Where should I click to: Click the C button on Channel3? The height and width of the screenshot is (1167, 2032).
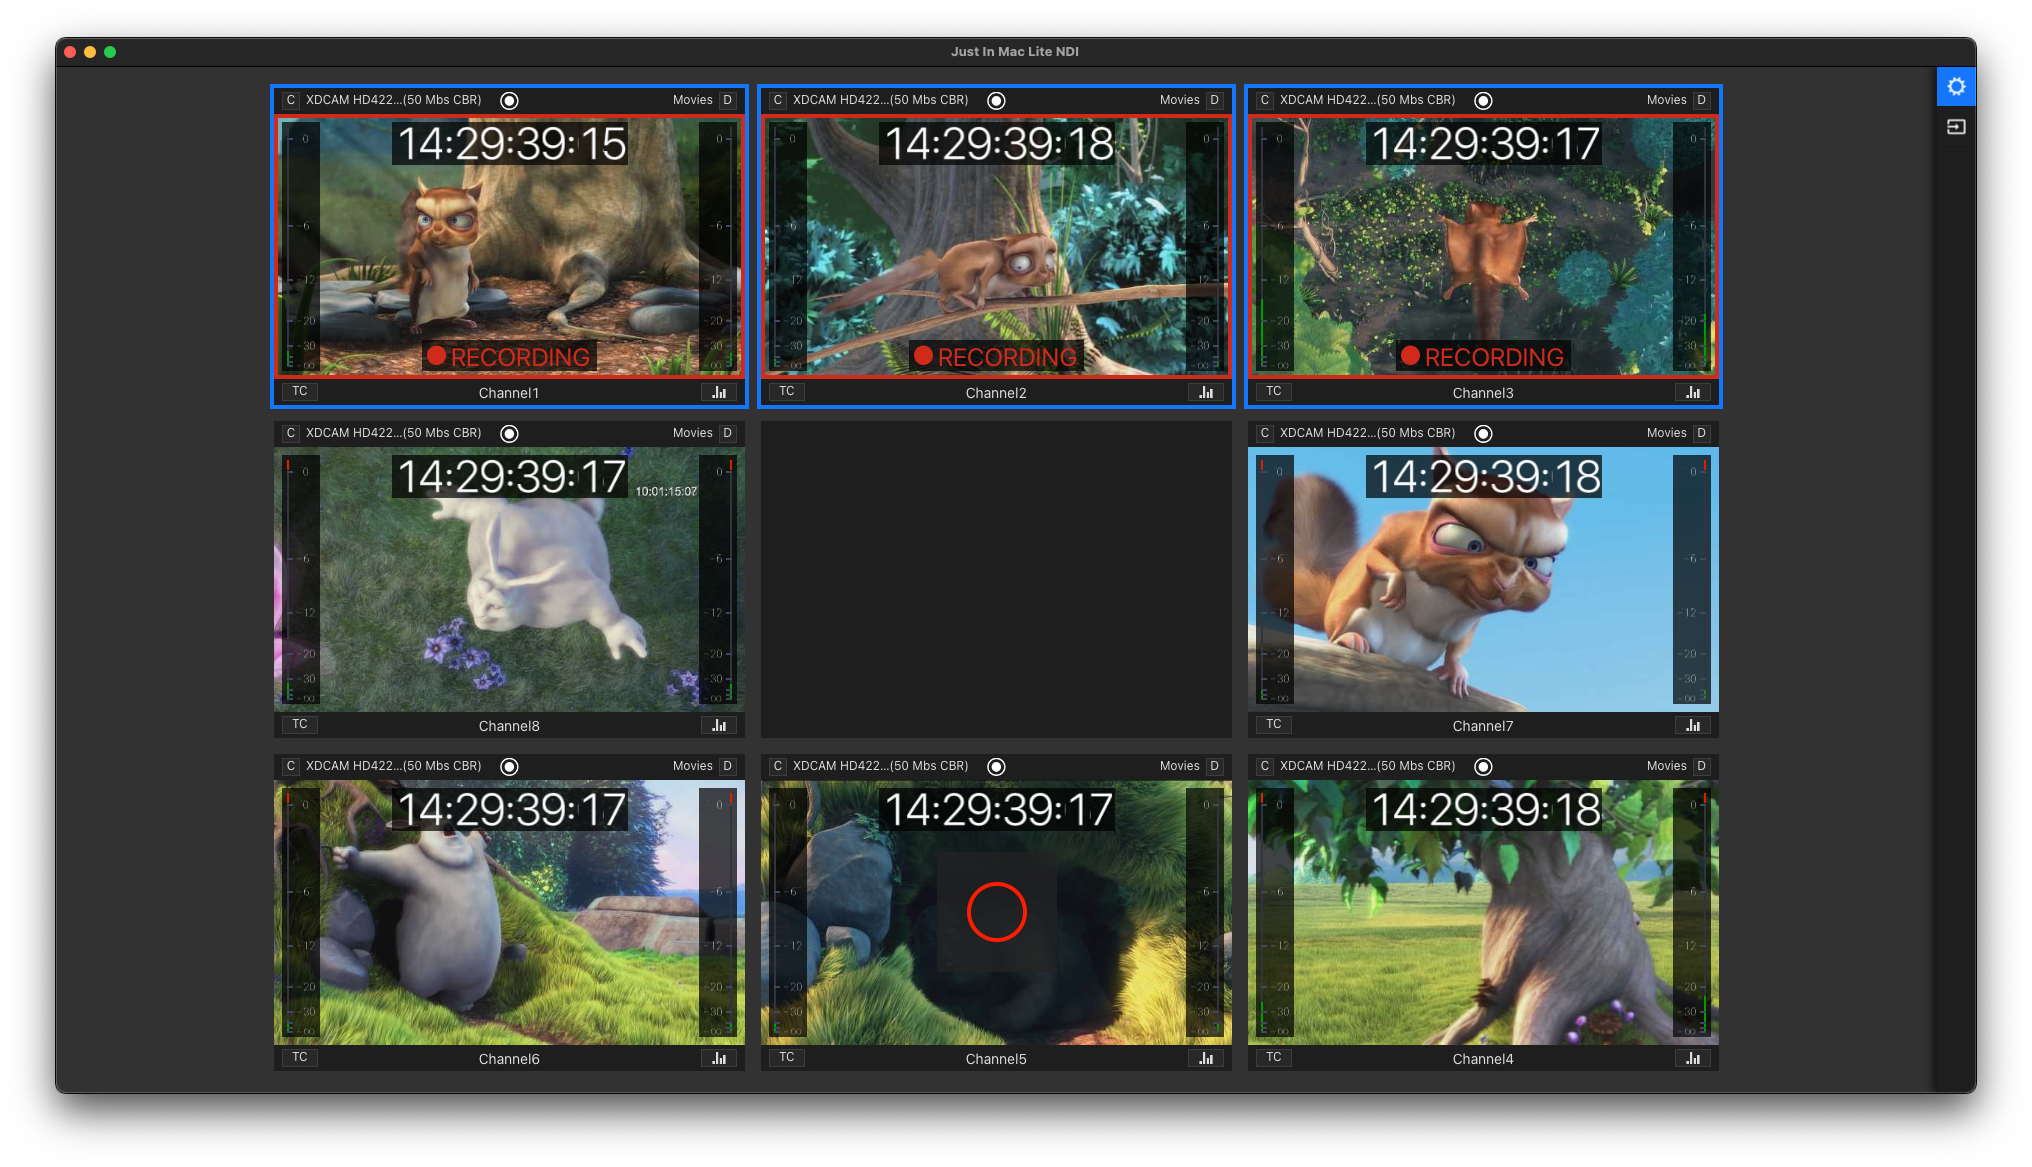click(x=1265, y=100)
